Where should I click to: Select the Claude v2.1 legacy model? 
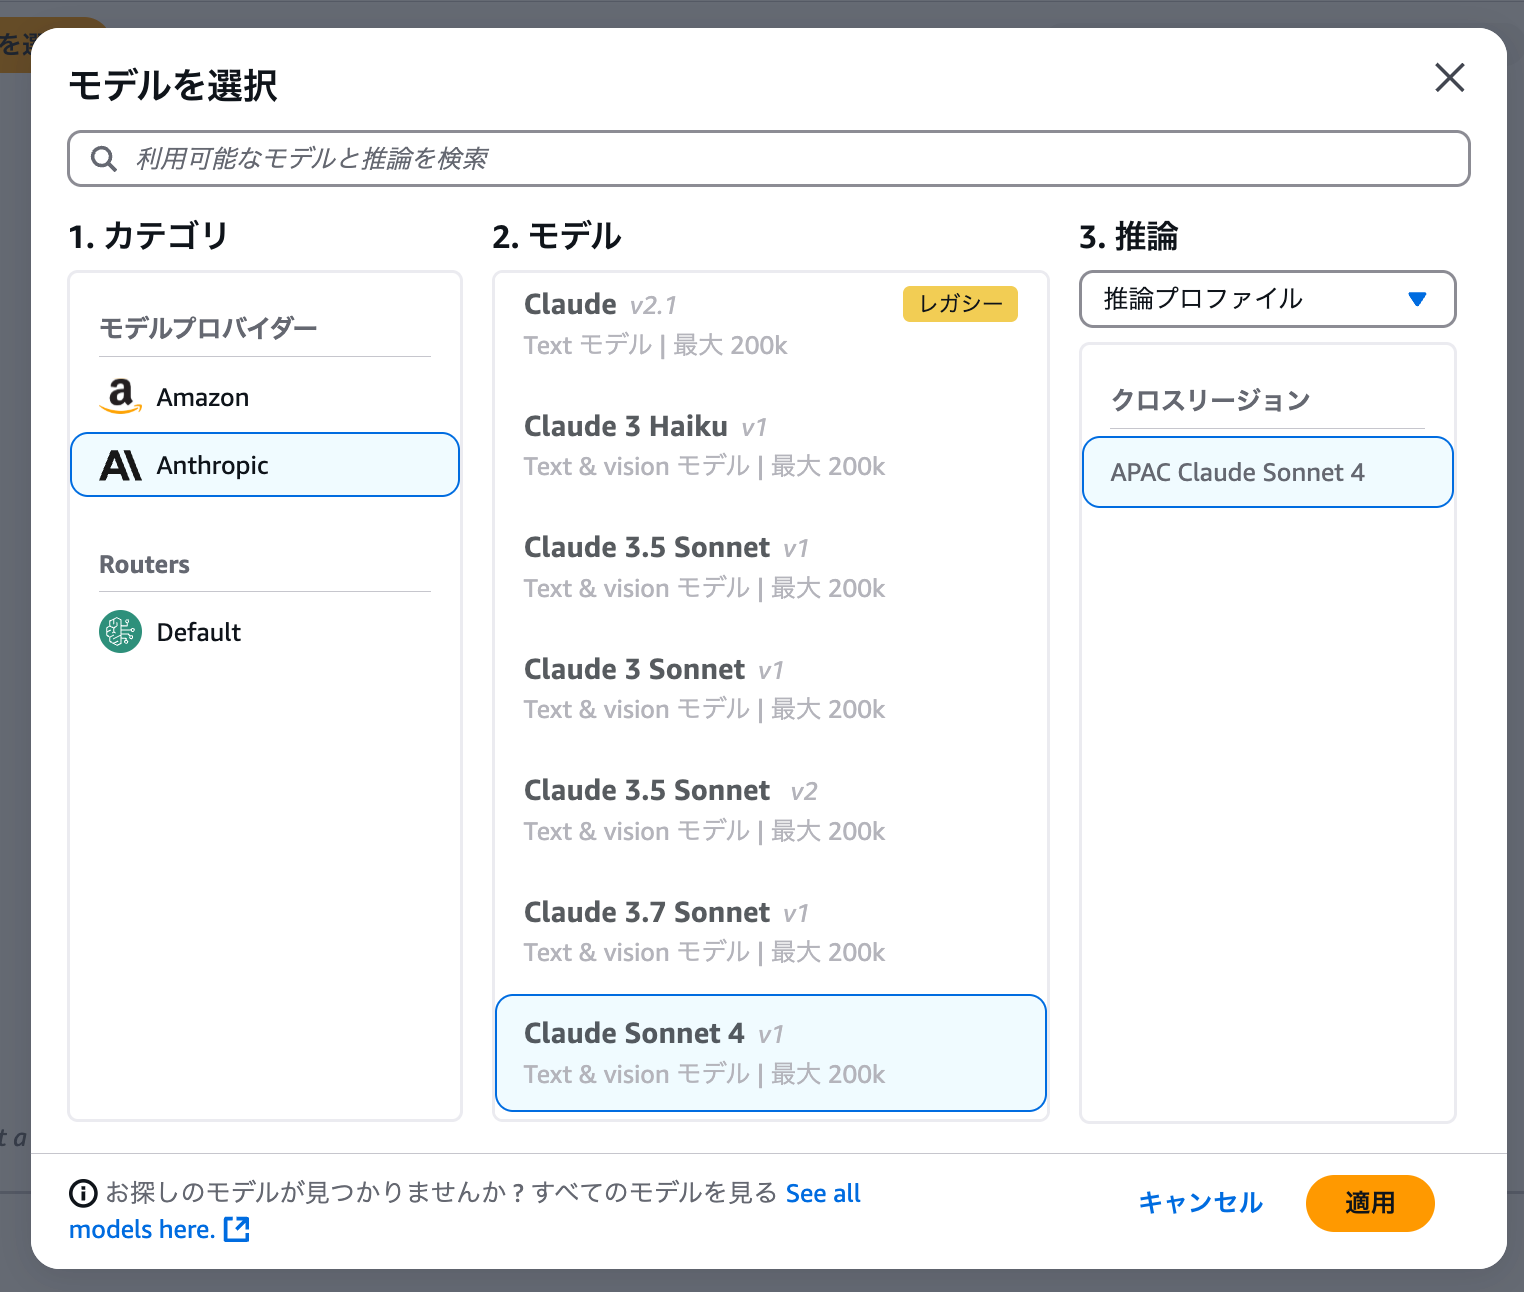(770, 324)
